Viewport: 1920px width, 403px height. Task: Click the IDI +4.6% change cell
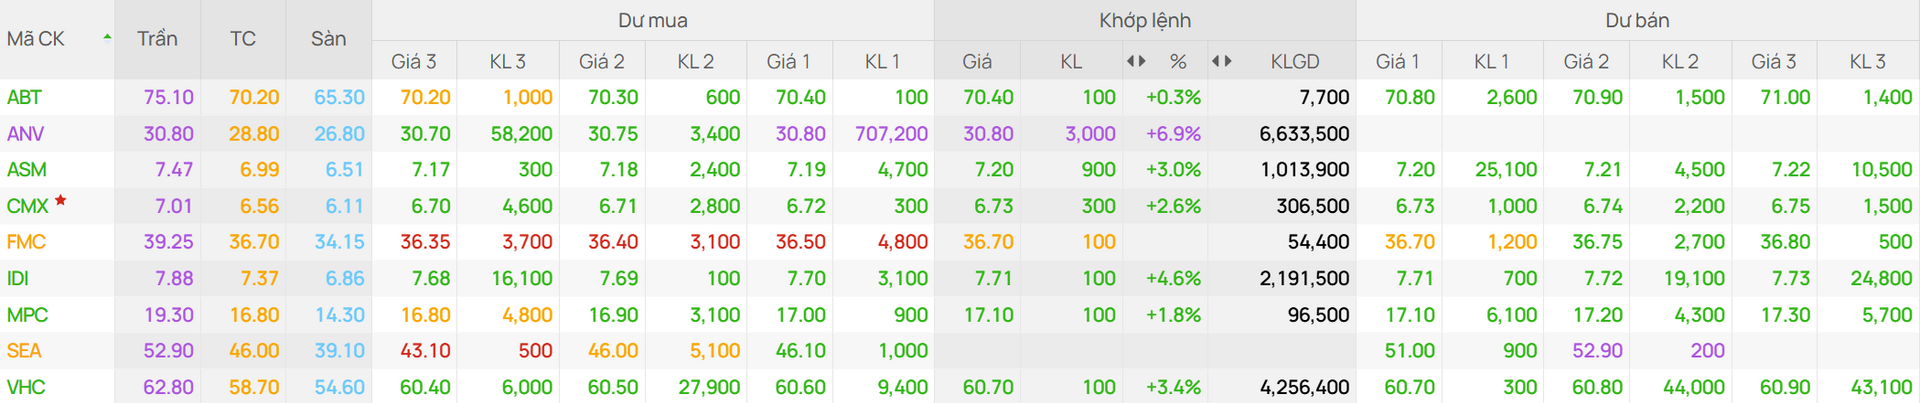tap(1173, 279)
